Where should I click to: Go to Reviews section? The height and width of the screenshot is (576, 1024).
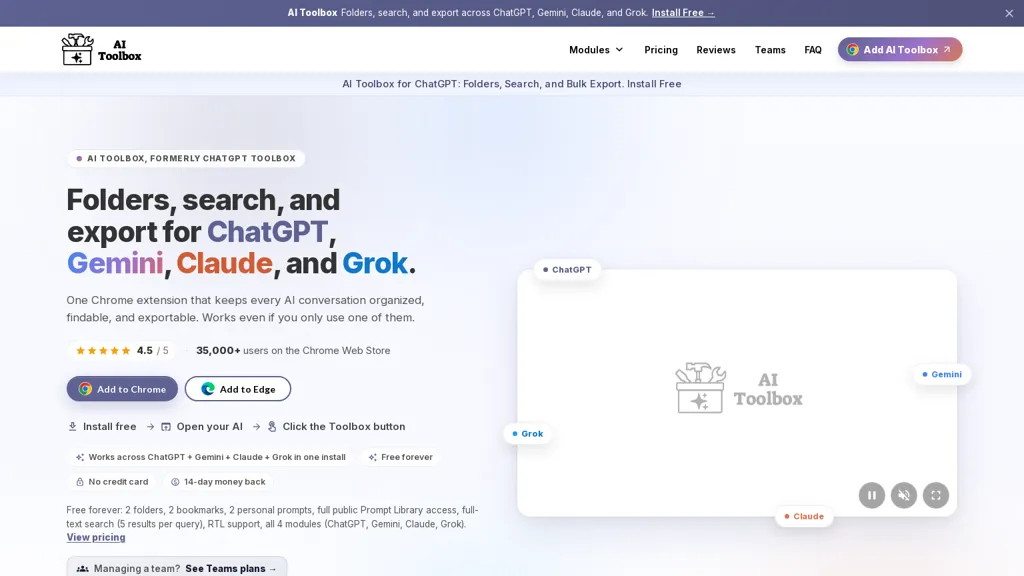point(716,50)
